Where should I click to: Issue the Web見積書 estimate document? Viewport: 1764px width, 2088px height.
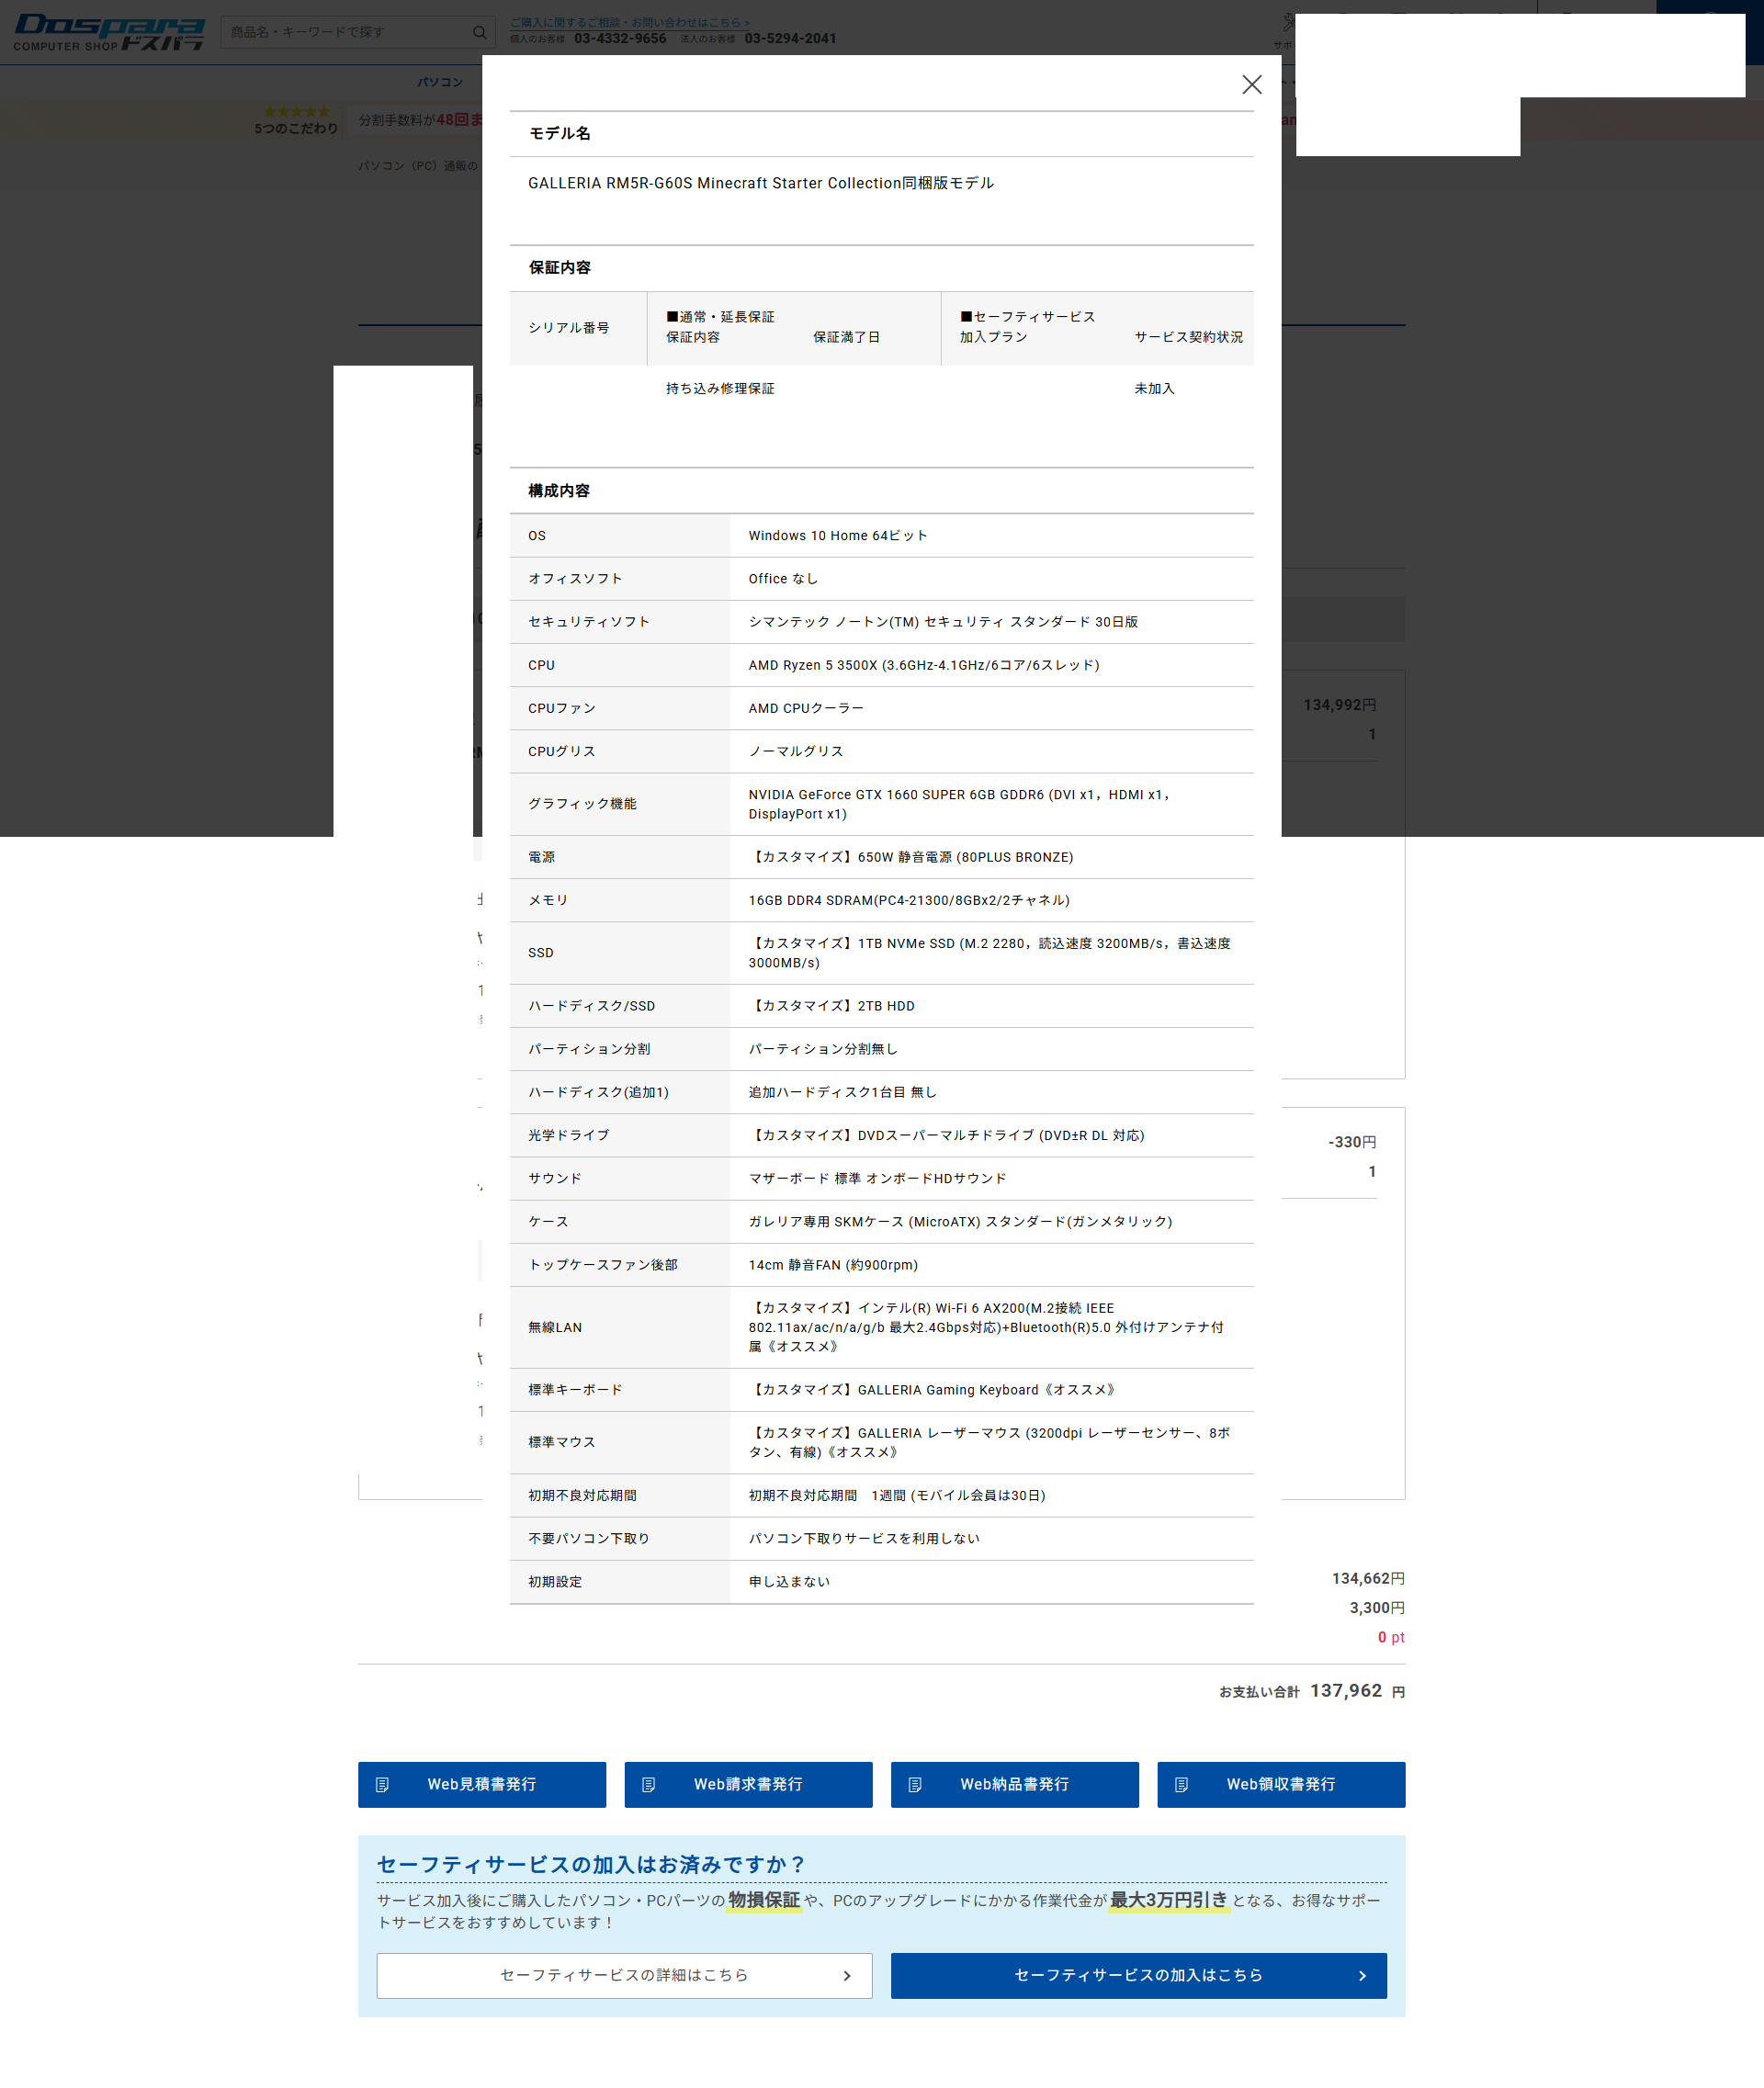pyautogui.click(x=482, y=1785)
